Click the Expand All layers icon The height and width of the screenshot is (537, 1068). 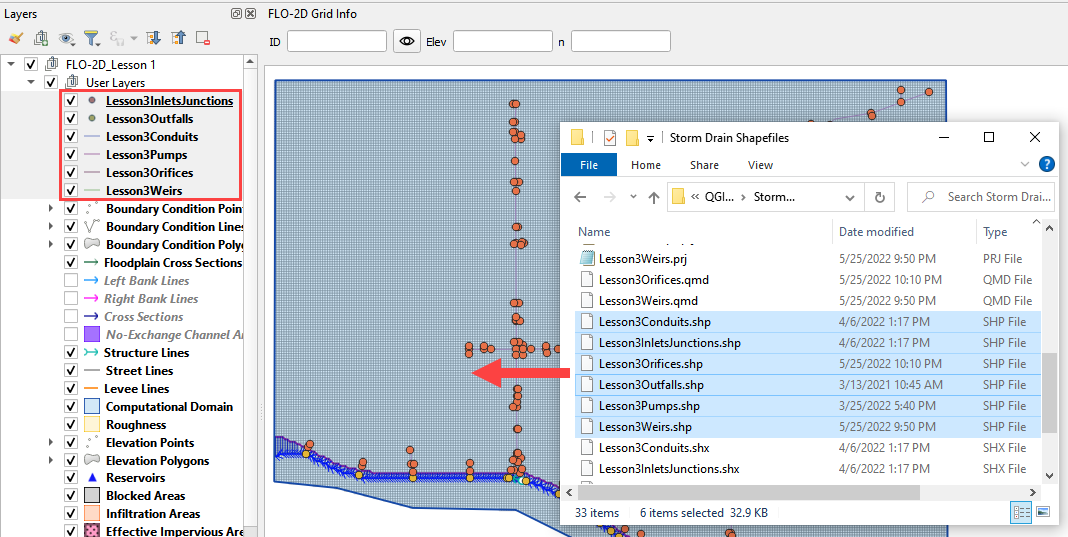[x=153, y=39]
